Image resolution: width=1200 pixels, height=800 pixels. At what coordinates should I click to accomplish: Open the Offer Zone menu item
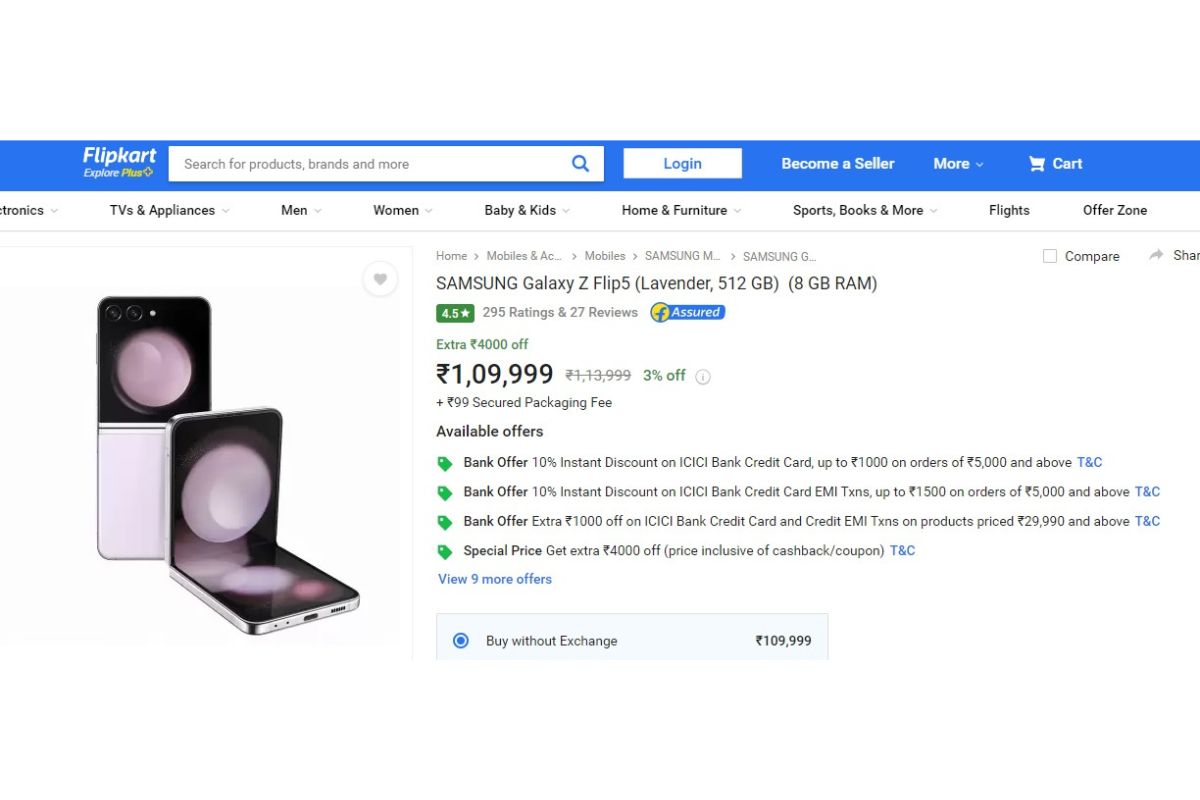pos(1115,210)
